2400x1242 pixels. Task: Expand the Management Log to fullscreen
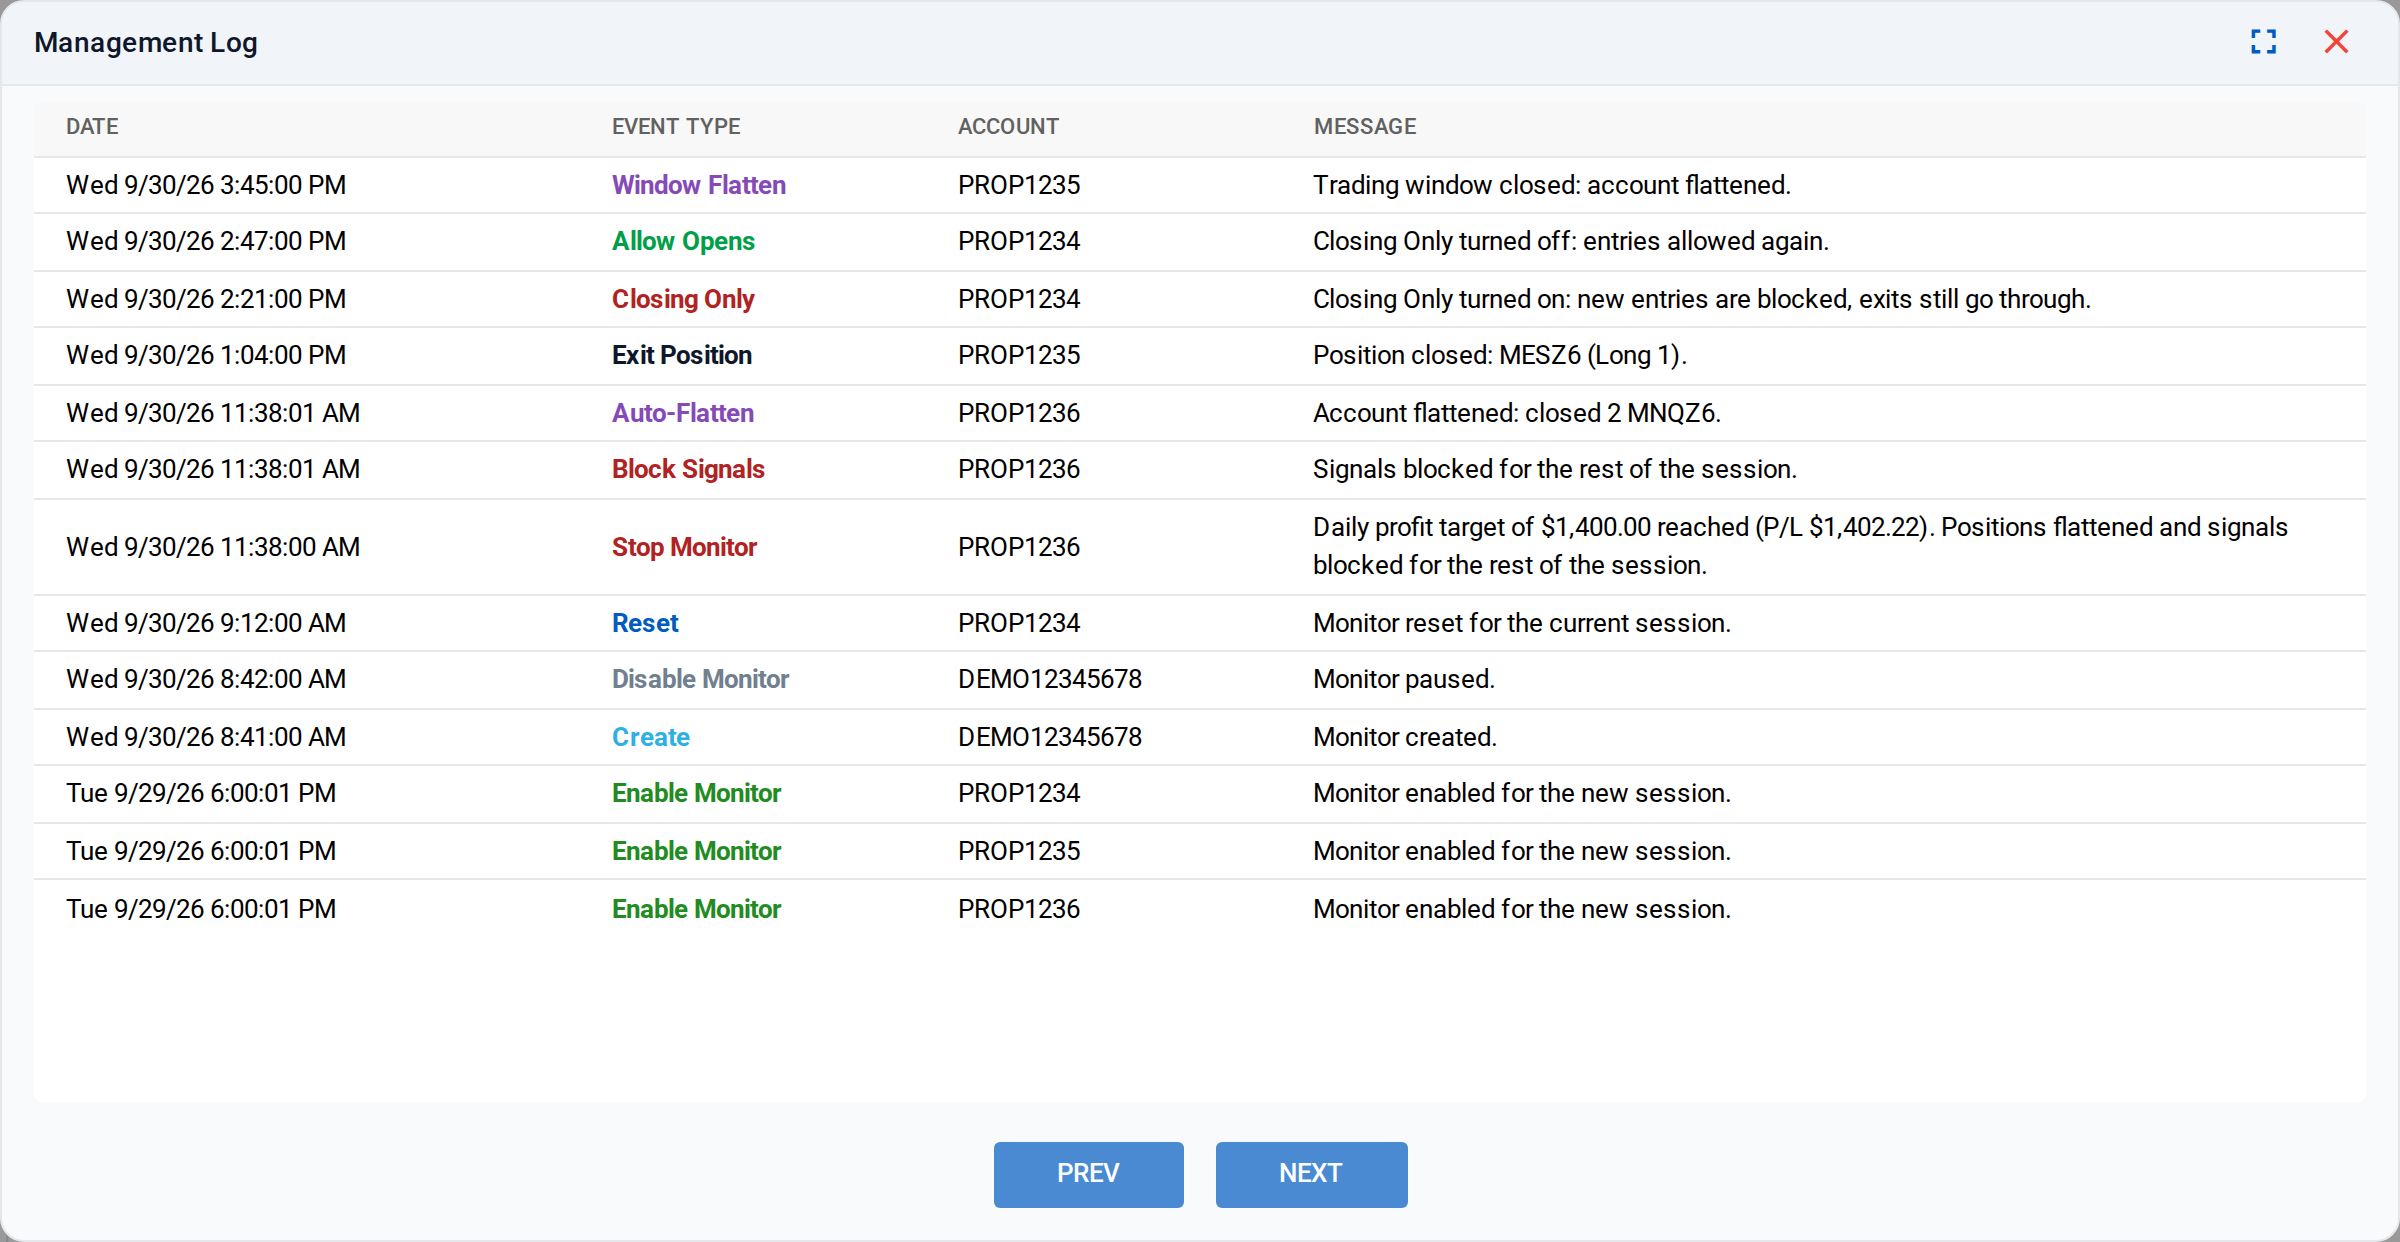tap(2264, 42)
